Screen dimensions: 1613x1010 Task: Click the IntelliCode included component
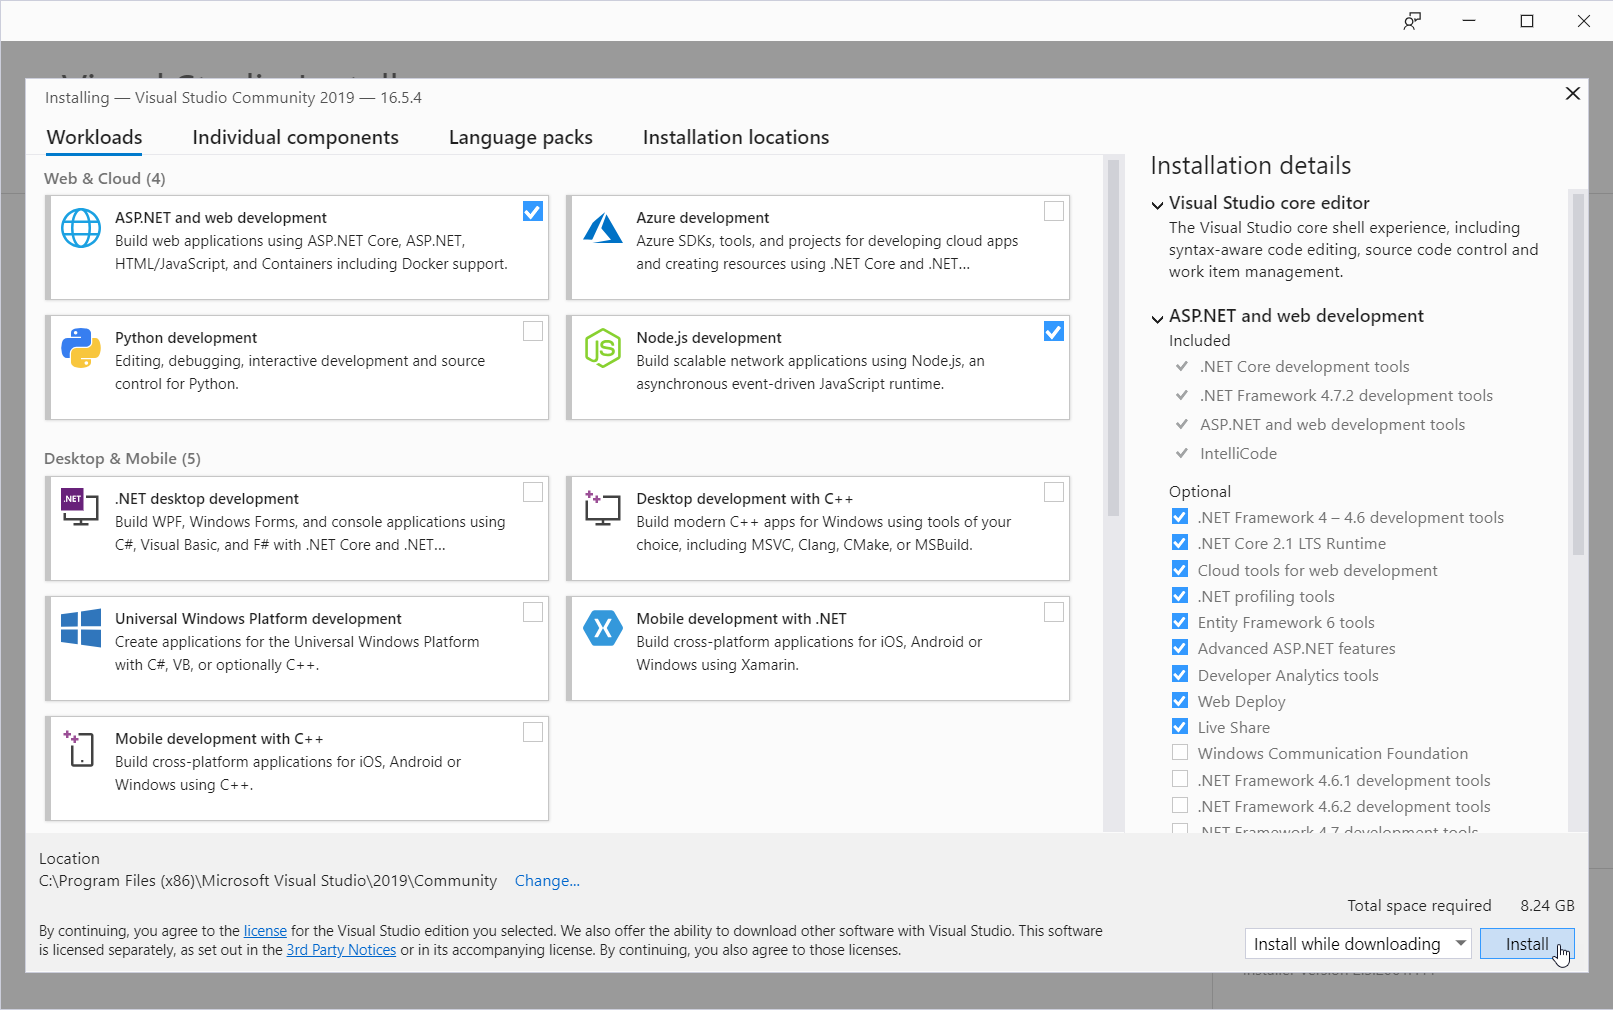click(1238, 454)
